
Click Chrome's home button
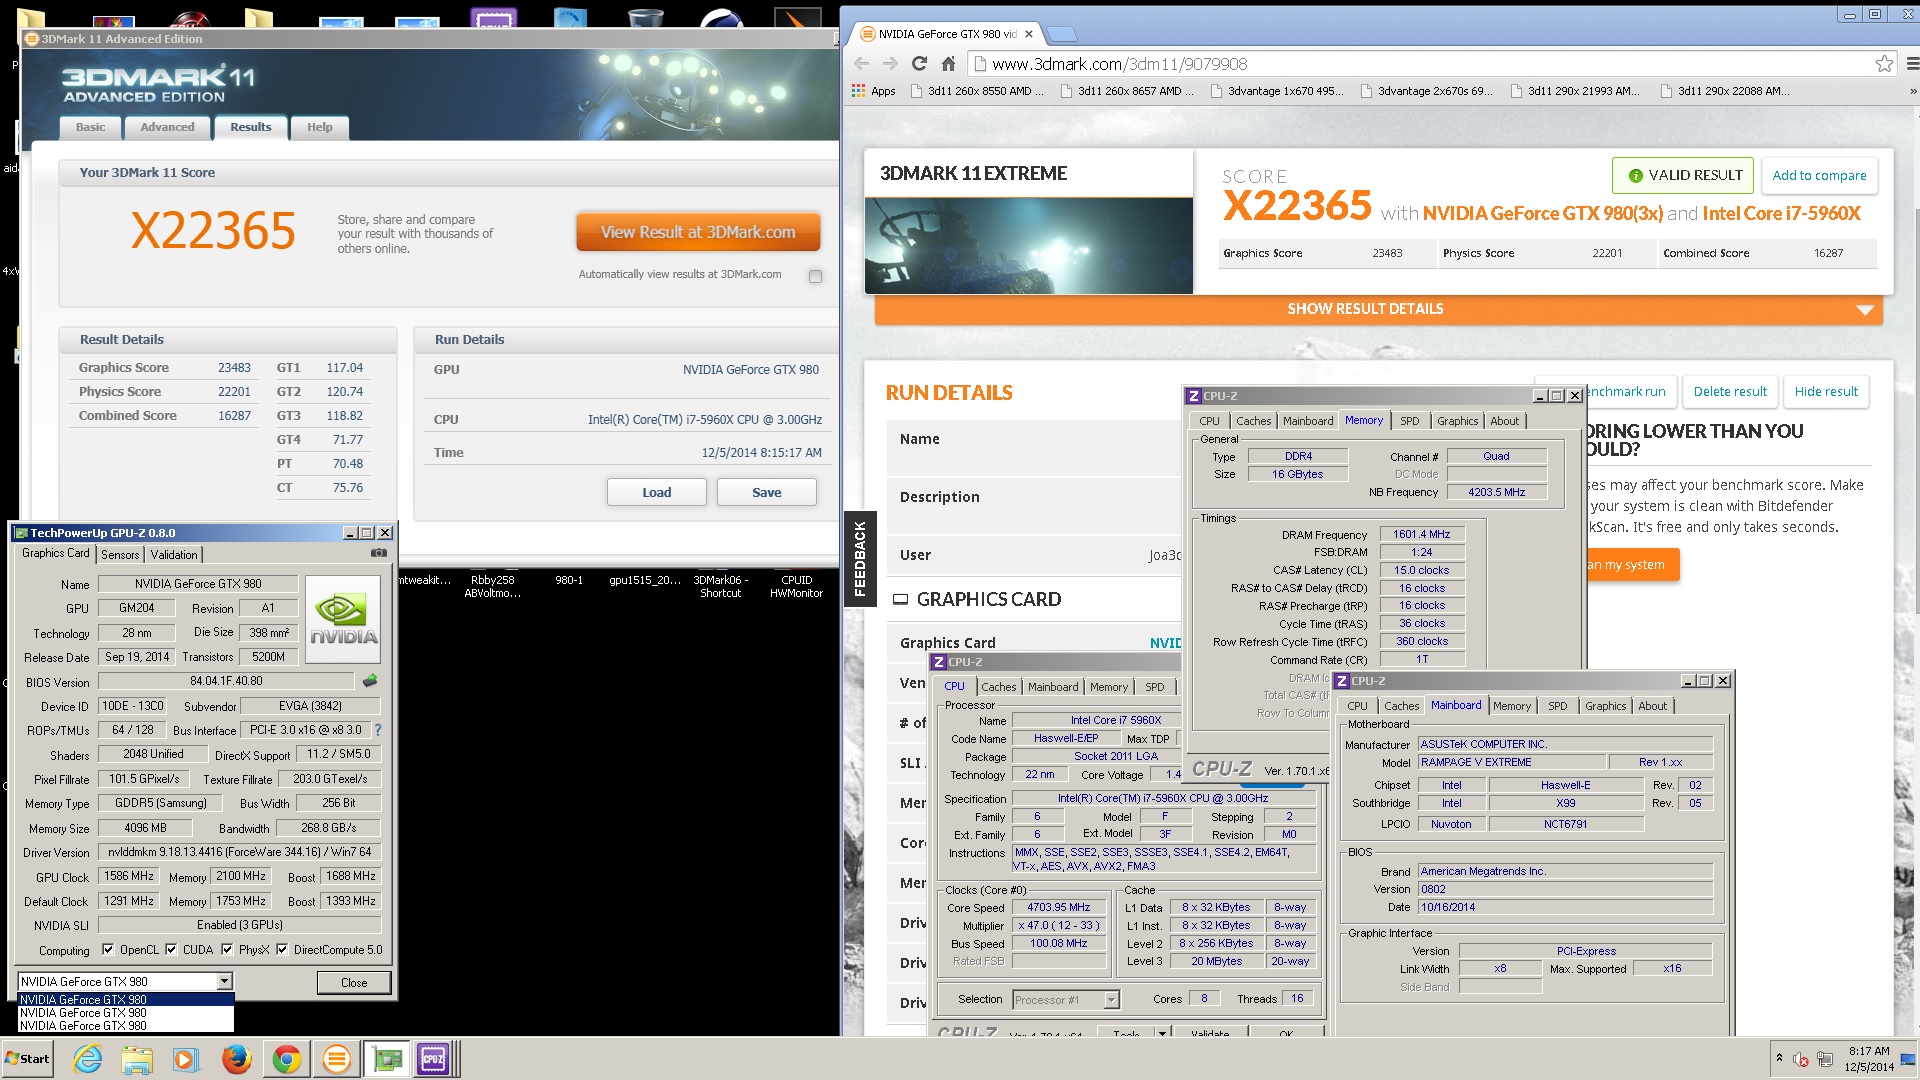point(948,64)
